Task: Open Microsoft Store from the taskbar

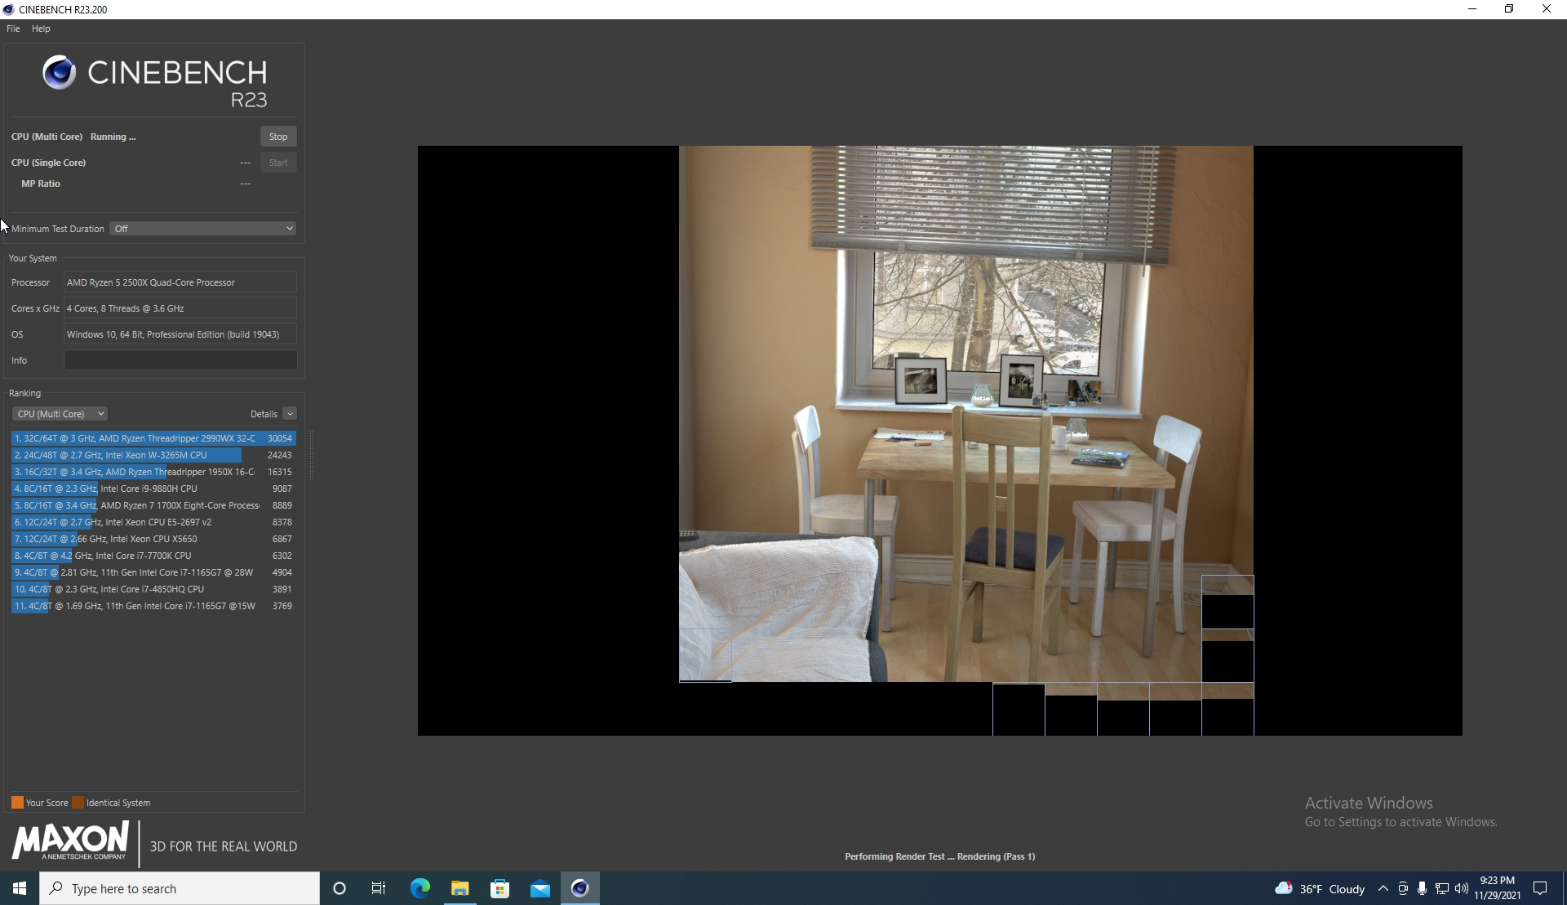Action: (x=500, y=888)
